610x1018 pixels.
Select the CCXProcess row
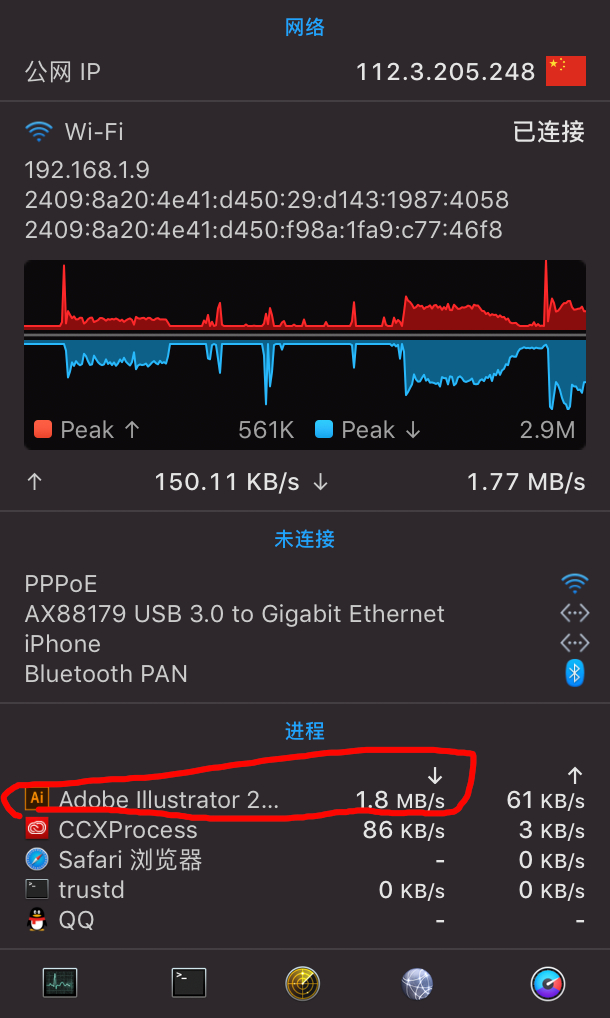[128, 829]
